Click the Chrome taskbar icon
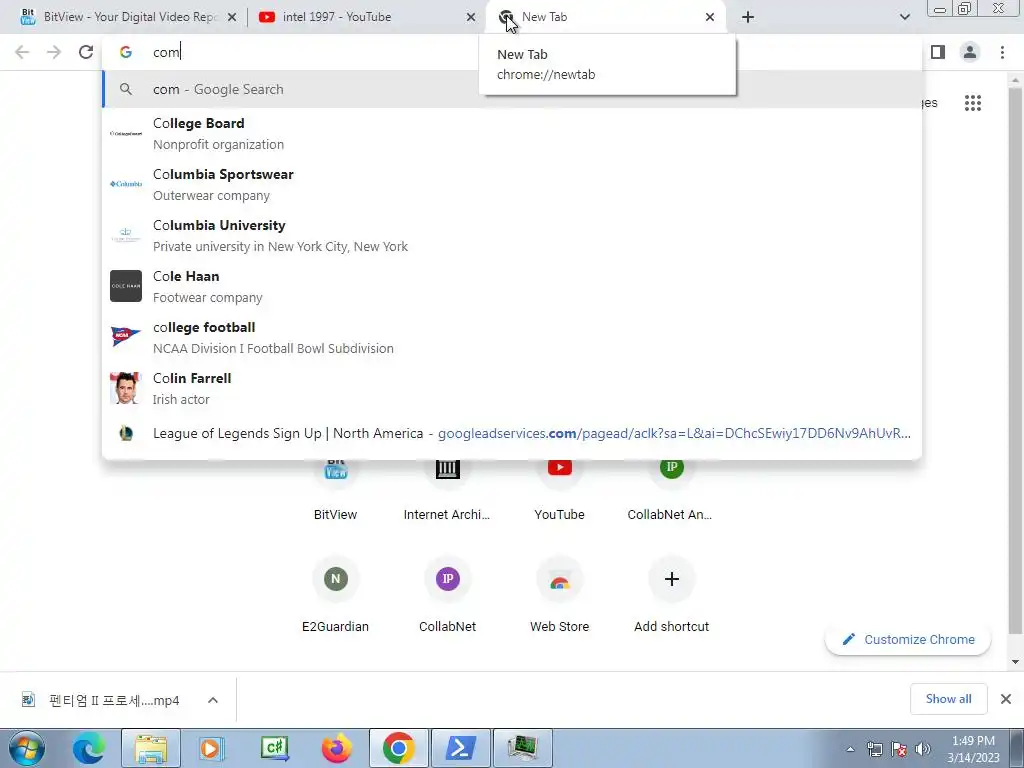The width and height of the screenshot is (1024, 768). pos(398,748)
